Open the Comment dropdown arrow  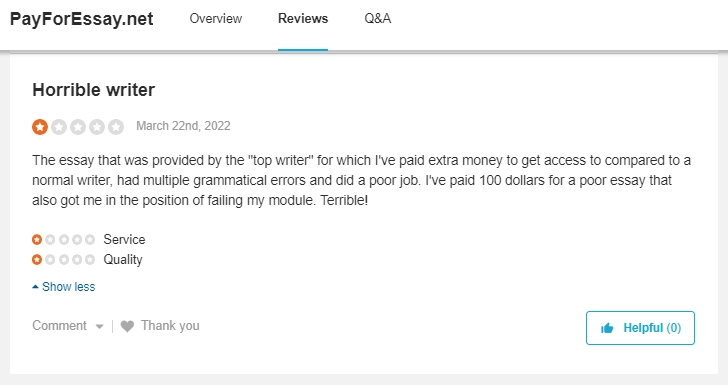click(x=99, y=326)
